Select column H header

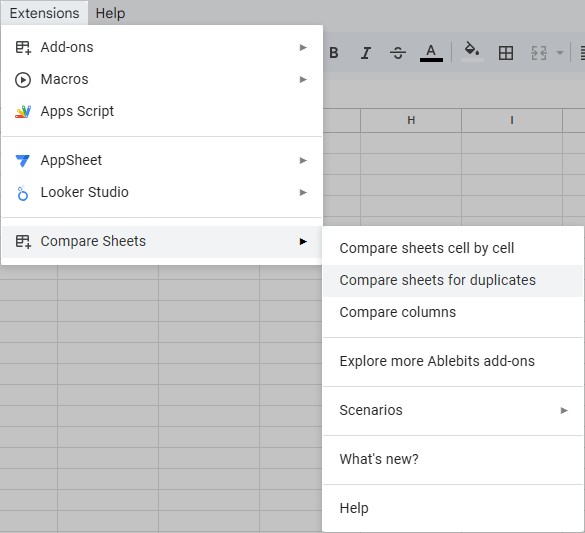click(411, 120)
